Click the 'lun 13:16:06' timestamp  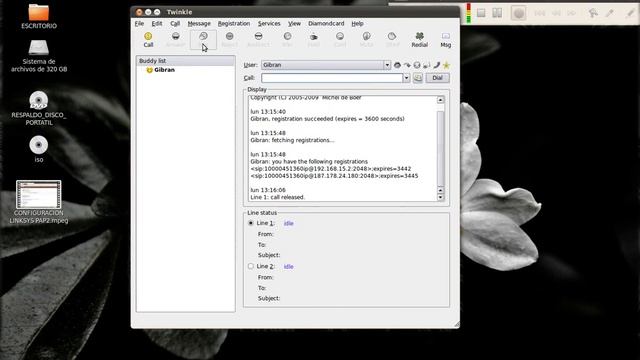coord(268,190)
